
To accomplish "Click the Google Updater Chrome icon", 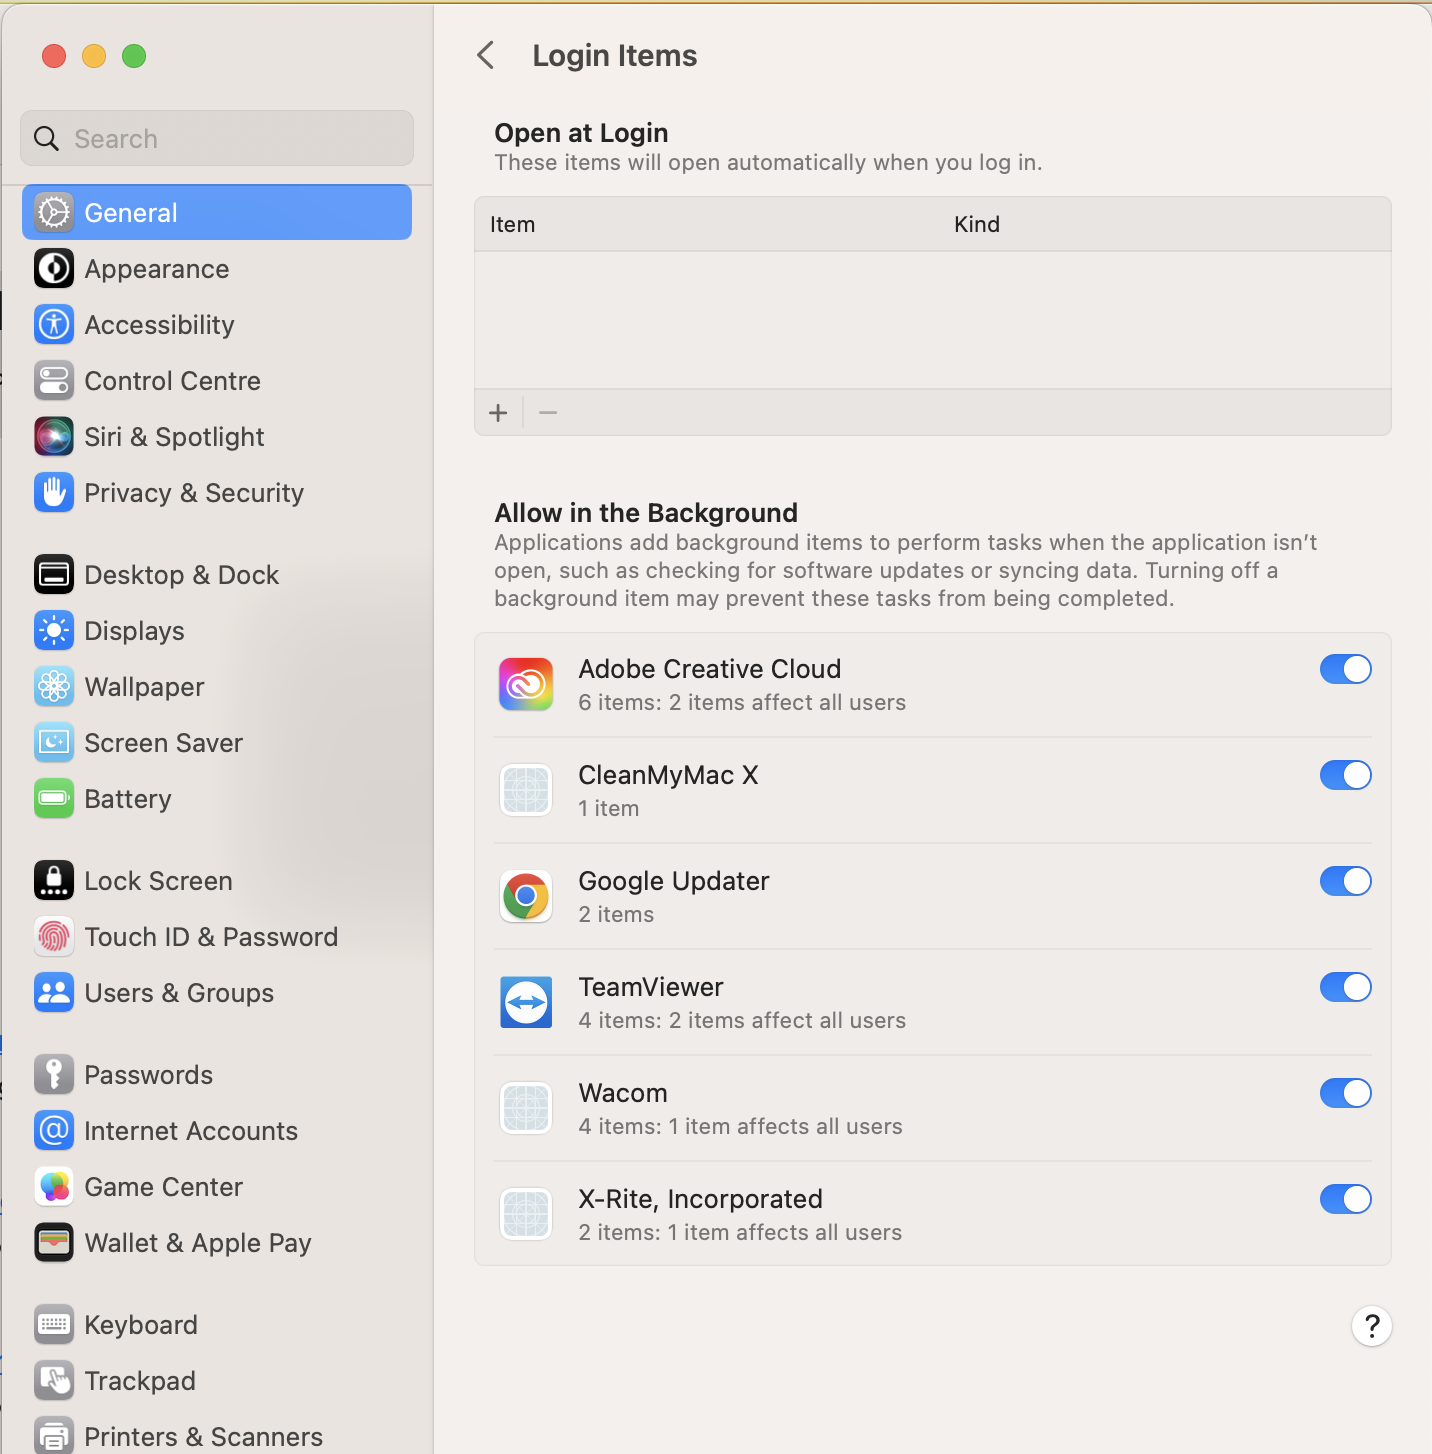I will pyautogui.click(x=525, y=896).
